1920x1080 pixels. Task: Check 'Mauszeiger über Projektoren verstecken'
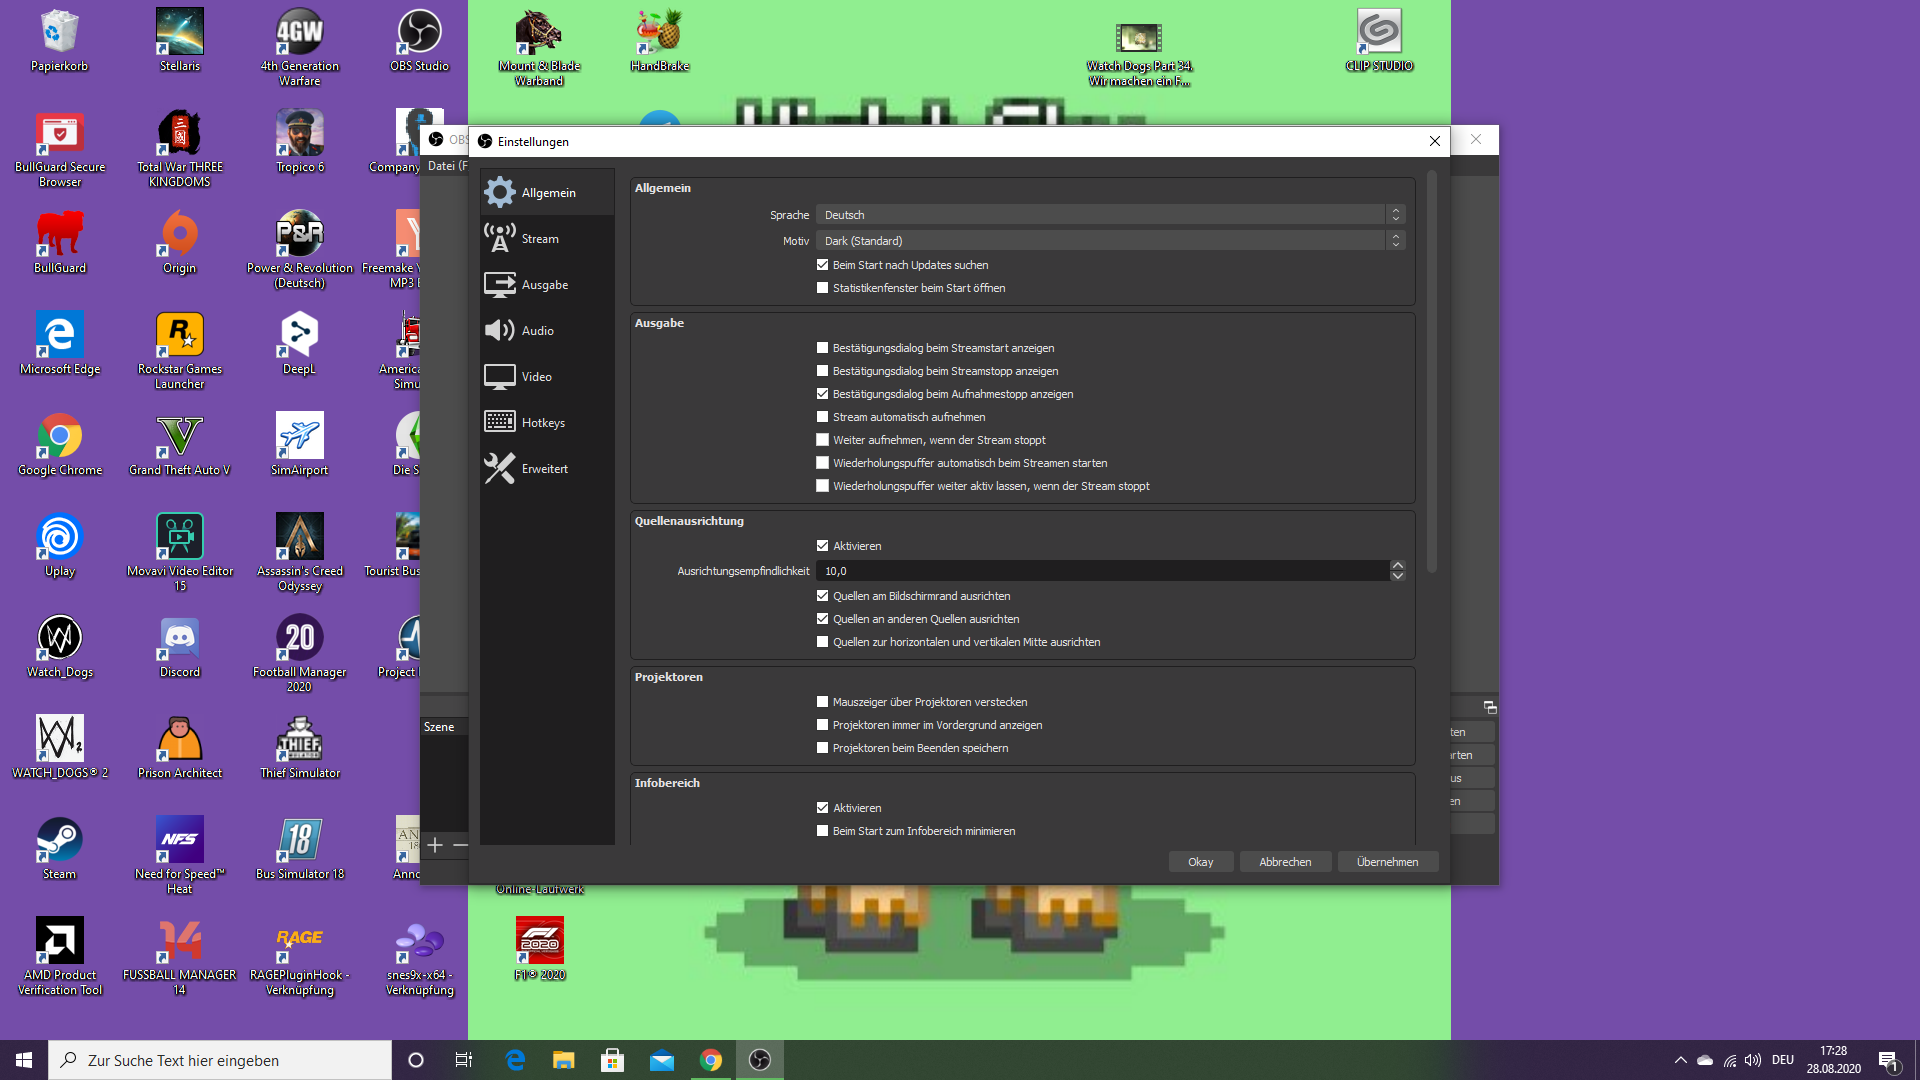(822, 702)
